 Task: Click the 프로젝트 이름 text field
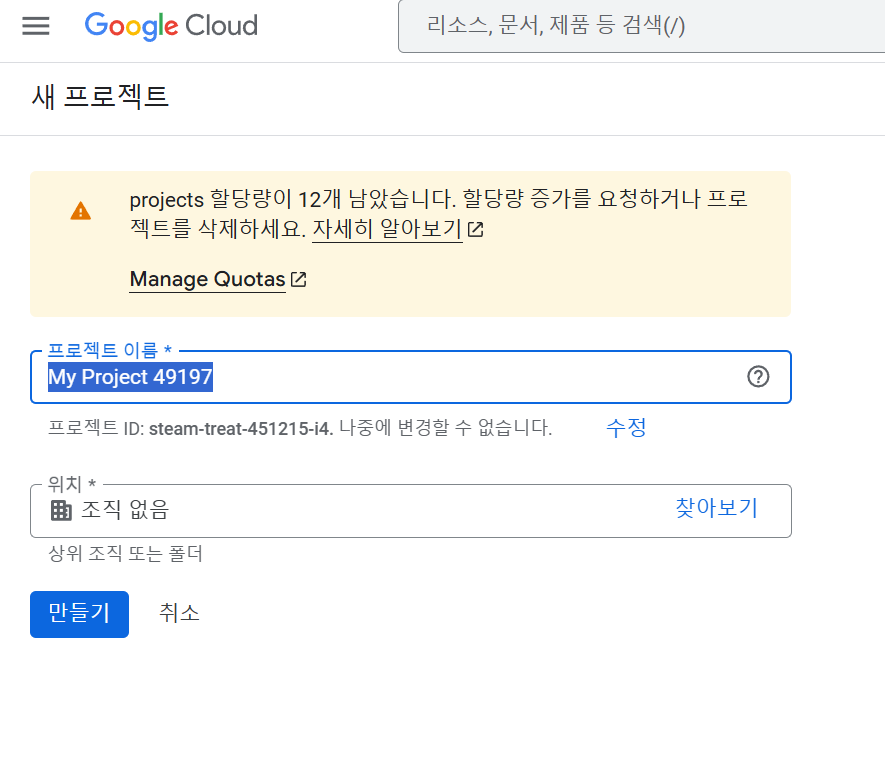point(411,377)
